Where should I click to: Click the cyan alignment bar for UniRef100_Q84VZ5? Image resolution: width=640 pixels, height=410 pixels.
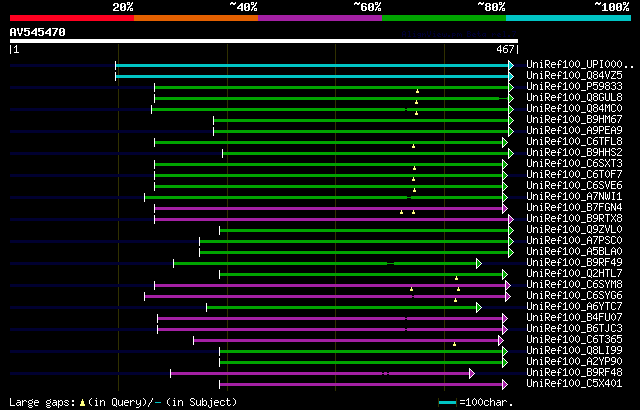click(313, 76)
